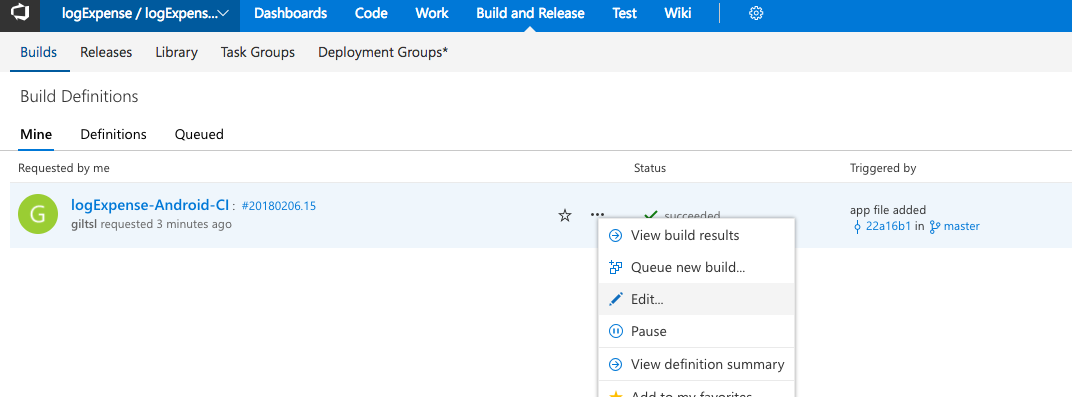Click the green succeeded checkmark icon

651,215
